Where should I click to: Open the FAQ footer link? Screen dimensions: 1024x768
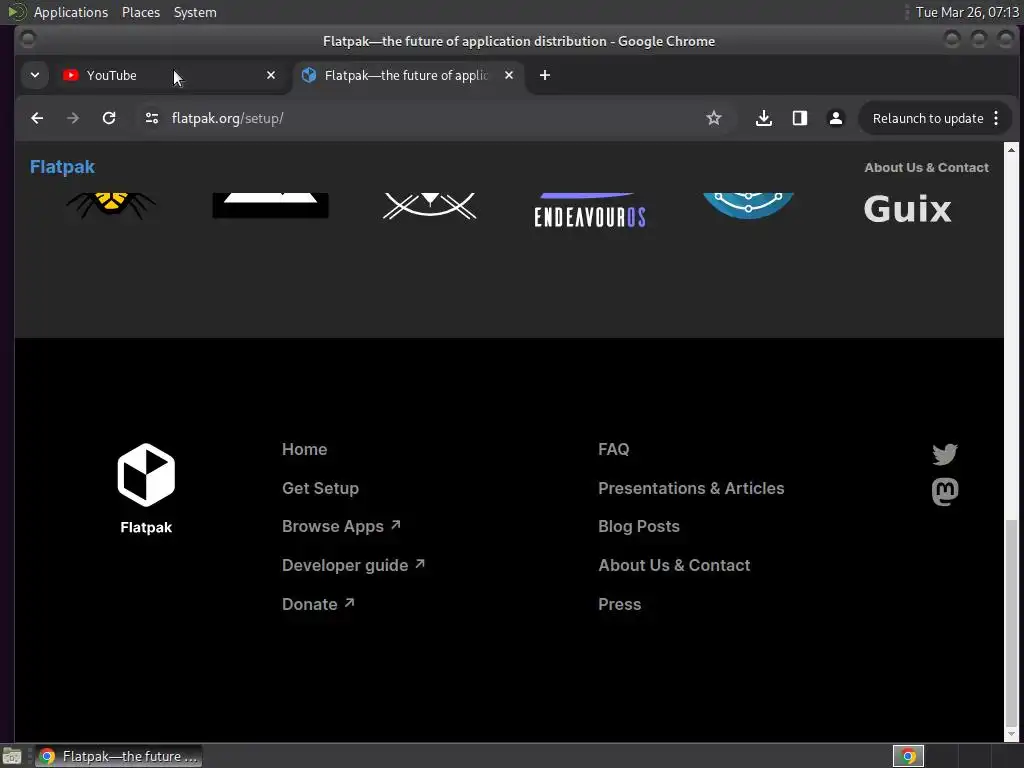pos(613,449)
